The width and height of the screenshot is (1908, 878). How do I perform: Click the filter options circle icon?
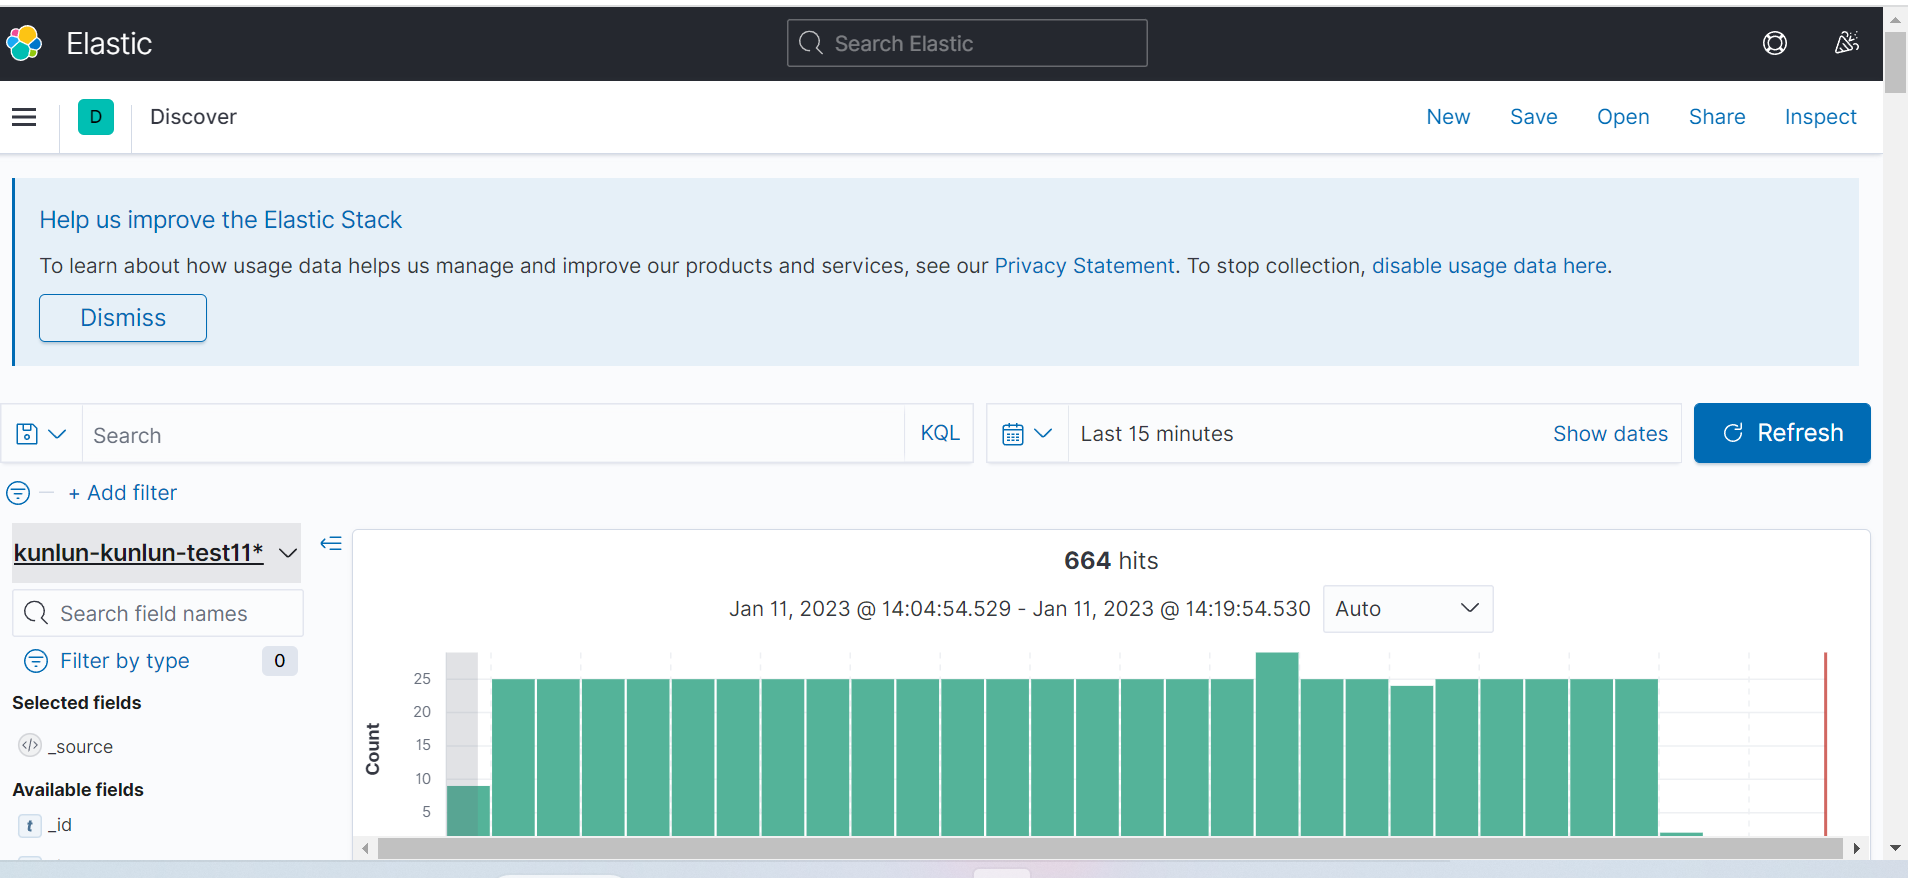click(18, 493)
